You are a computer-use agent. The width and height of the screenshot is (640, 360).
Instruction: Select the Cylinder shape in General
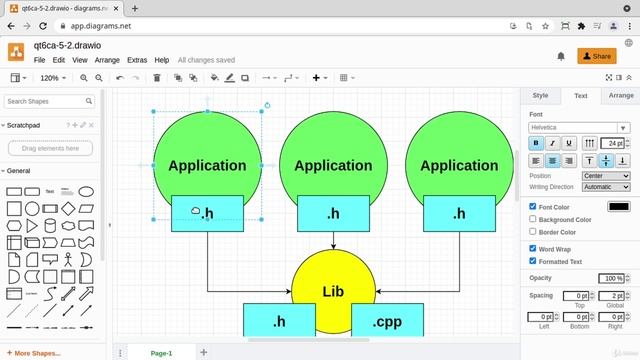50,225
